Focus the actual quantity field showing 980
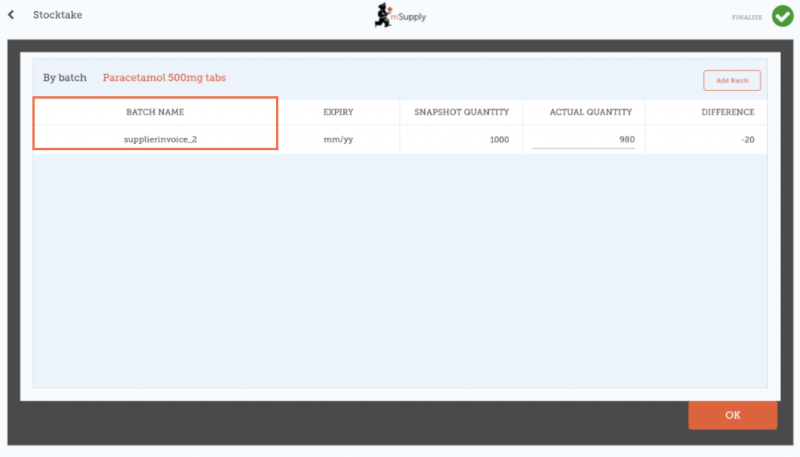The image size is (800, 457). [583, 139]
